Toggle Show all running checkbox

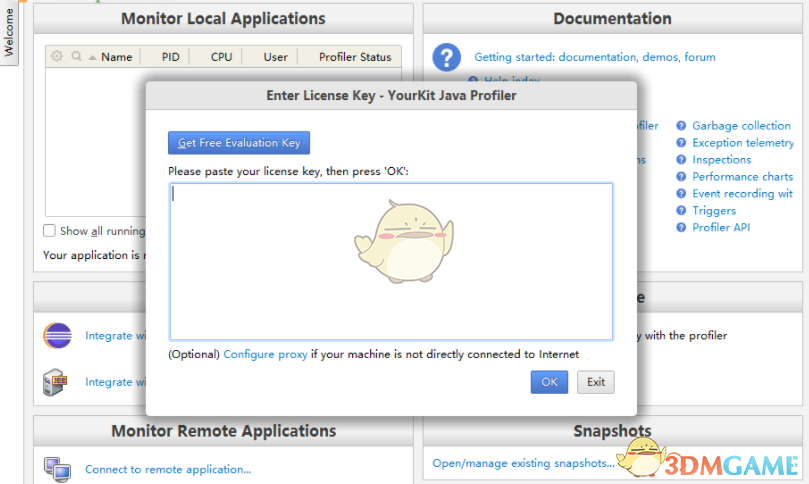[x=49, y=231]
